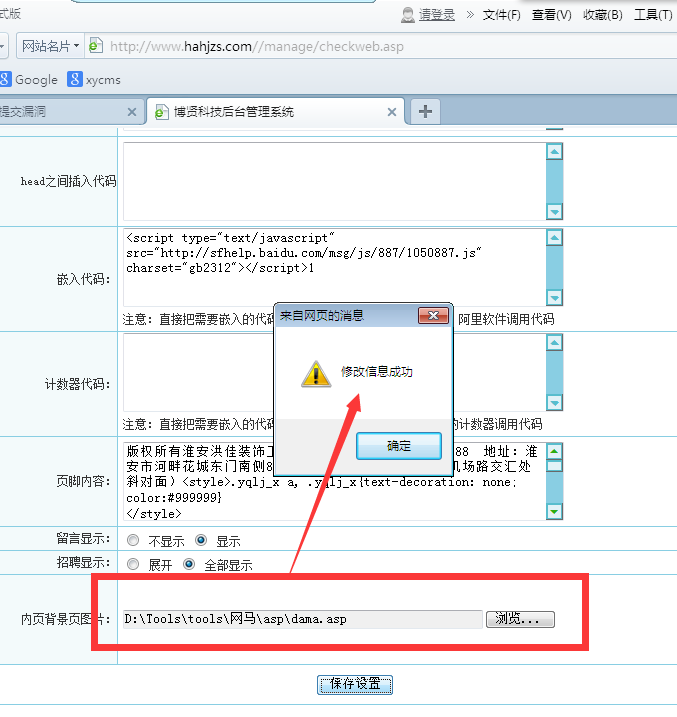
Task: Close the 来自网页的消息 dialog
Action: pyautogui.click(x=433, y=316)
